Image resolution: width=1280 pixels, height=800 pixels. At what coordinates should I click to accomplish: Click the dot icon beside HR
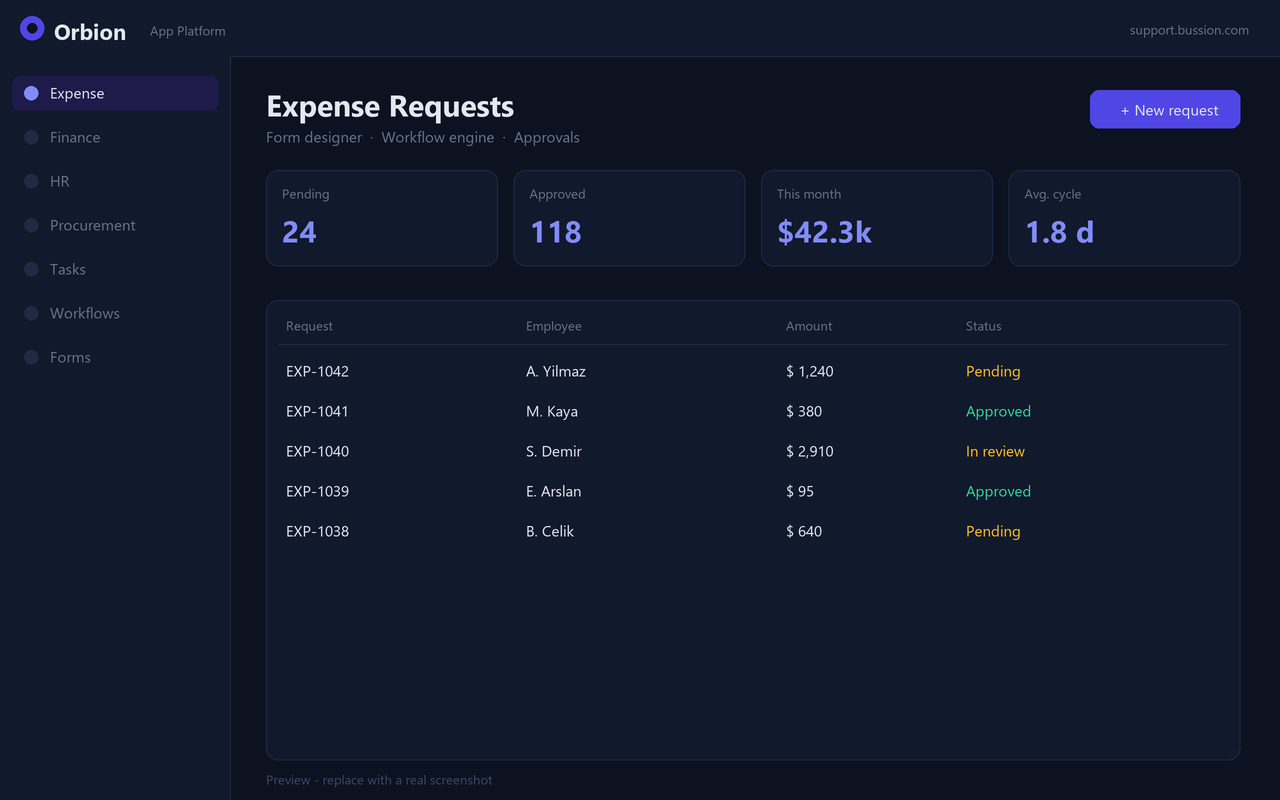[x=31, y=181]
